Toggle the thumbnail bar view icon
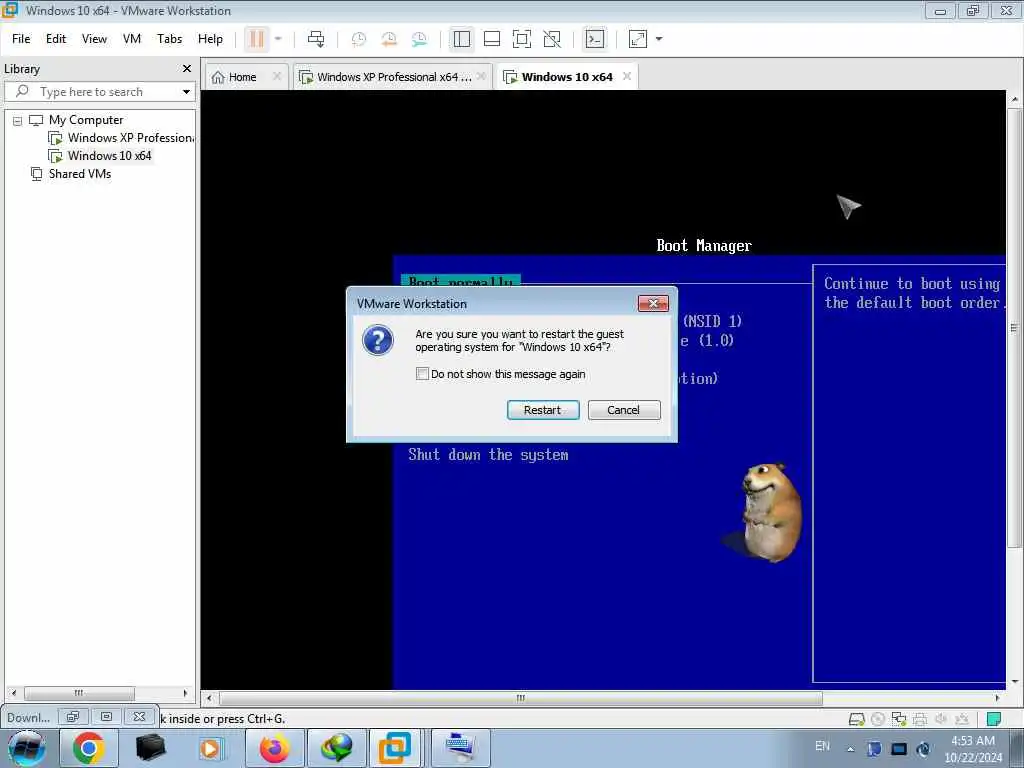Viewport: 1024px width, 768px height. coord(492,39)
